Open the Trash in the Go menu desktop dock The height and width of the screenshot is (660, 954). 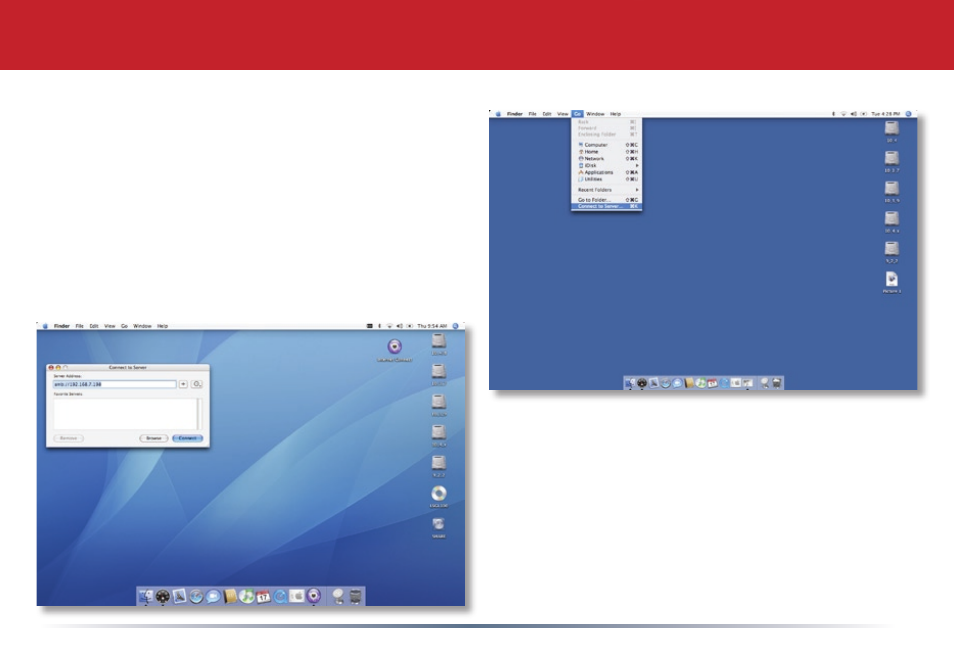(777, 383)
